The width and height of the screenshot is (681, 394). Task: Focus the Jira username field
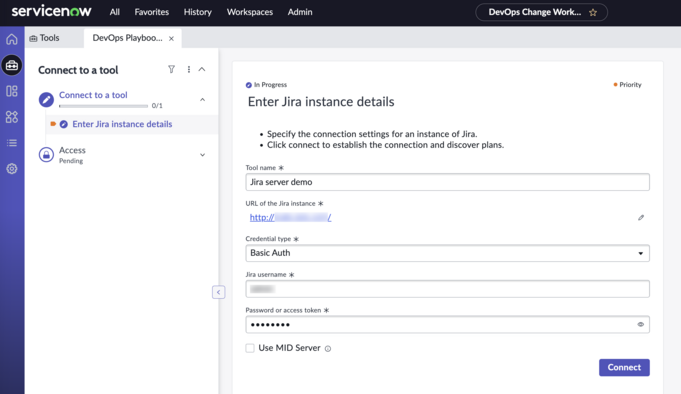click(447, 289)
